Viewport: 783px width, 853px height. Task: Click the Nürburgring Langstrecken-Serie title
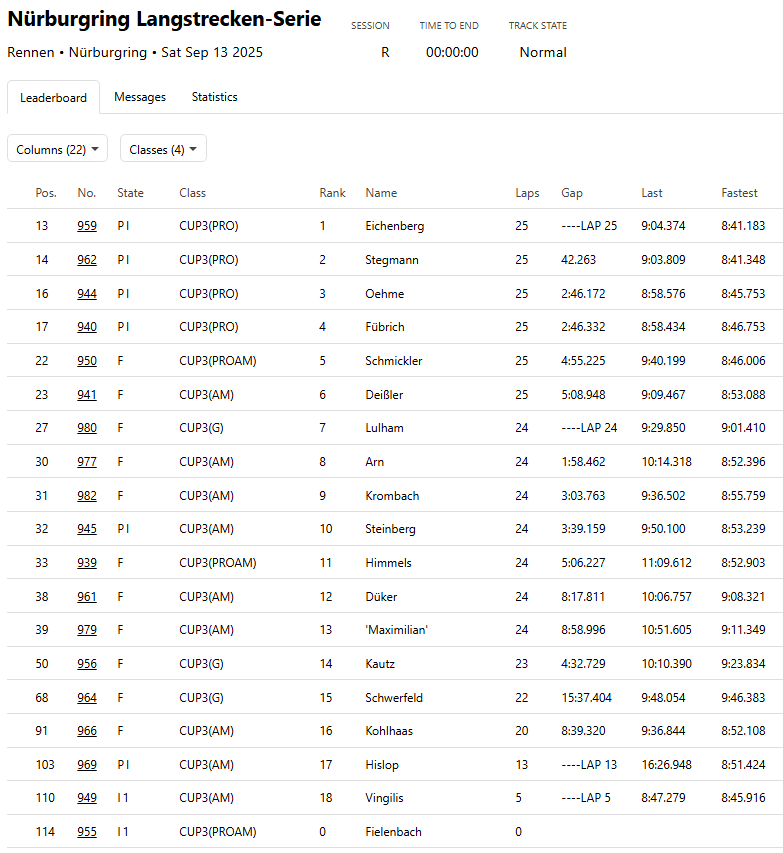click(x=164, y=19)
